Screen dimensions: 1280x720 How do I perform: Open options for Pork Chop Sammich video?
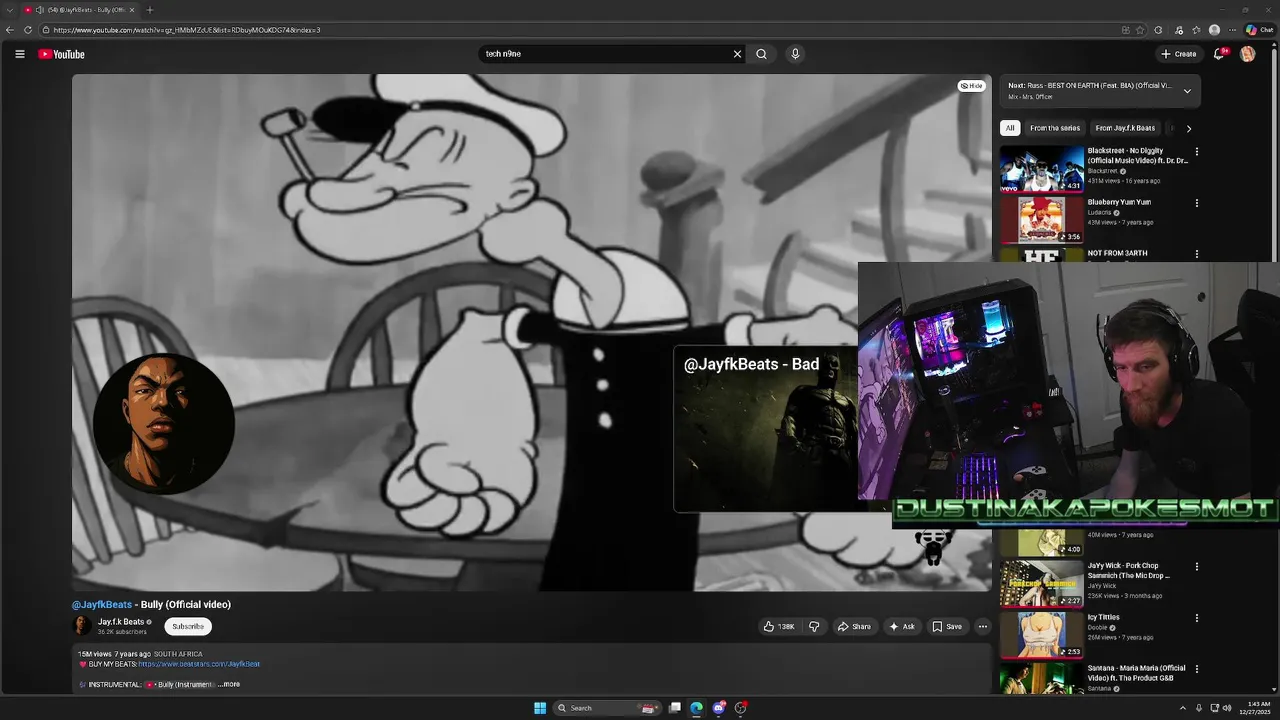pyautogui.click(x=1196, y=567)
